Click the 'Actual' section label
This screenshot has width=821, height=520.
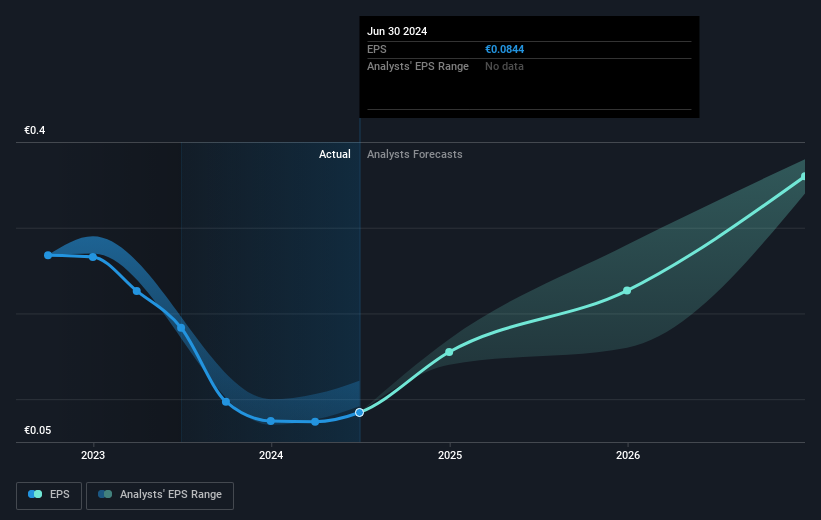click(335, 154)
